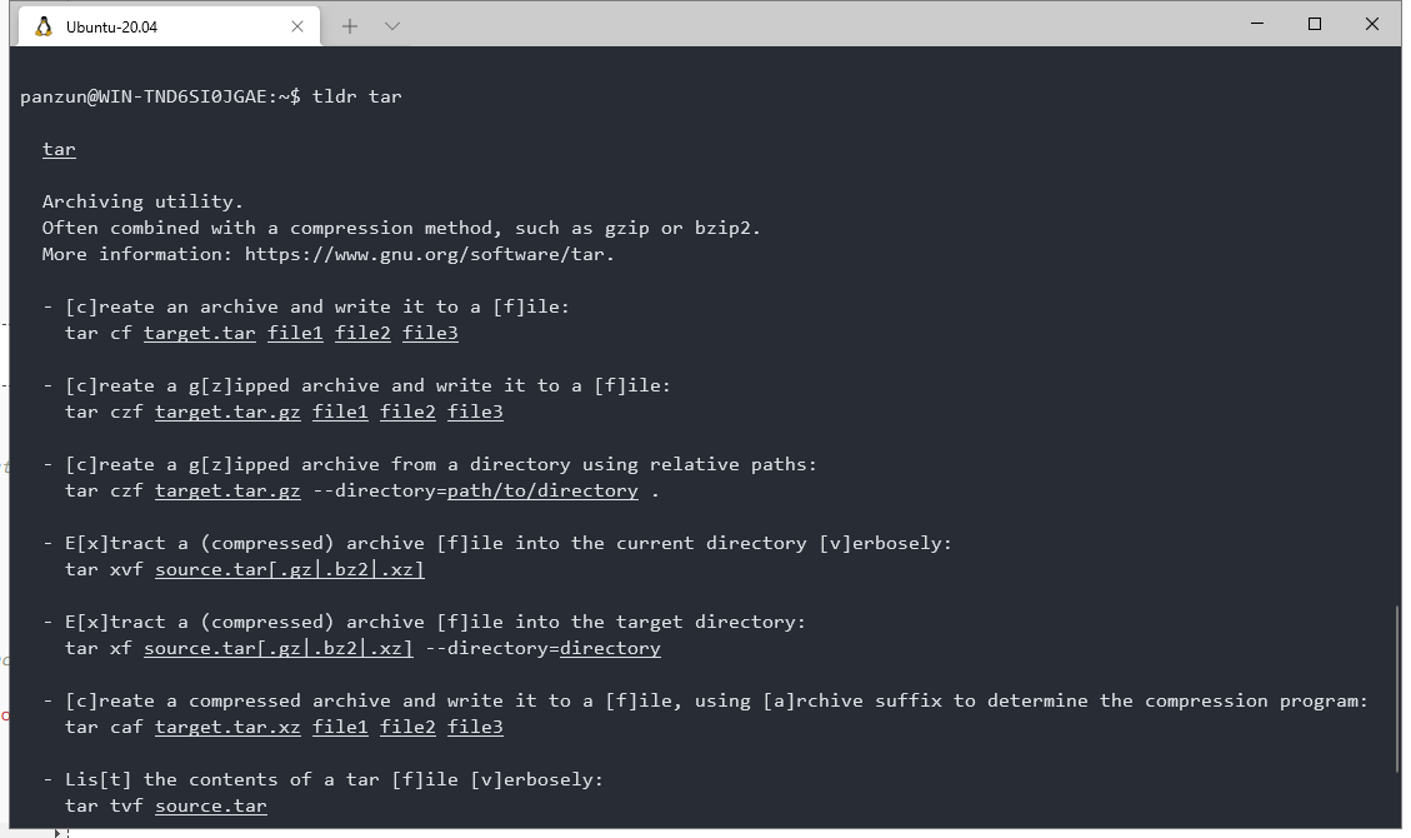Click the Tux penguin icon in the tab
Screen dimensions: 1411x838
click(43, 26)
